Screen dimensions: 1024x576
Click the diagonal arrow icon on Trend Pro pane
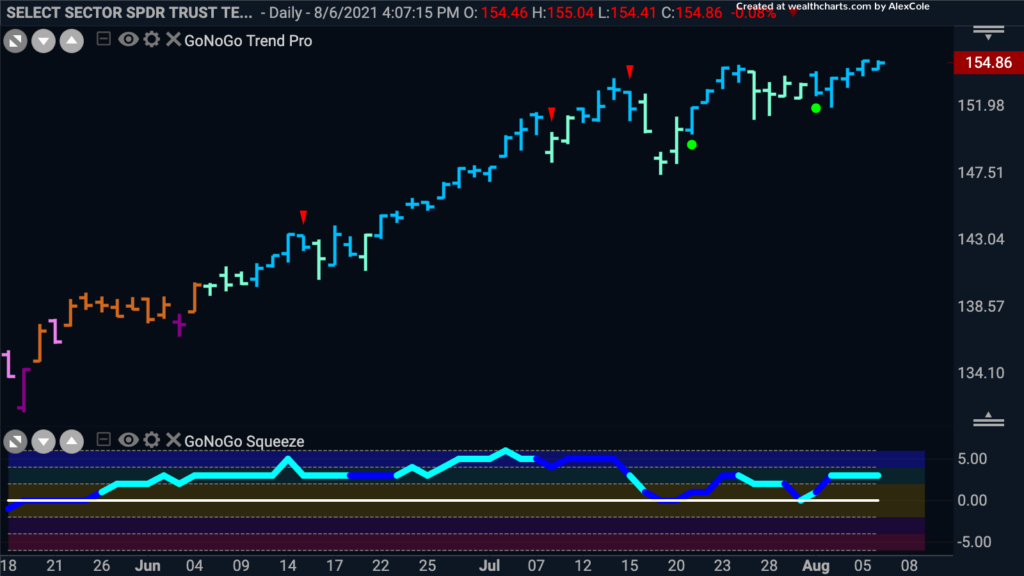point(15,42)
